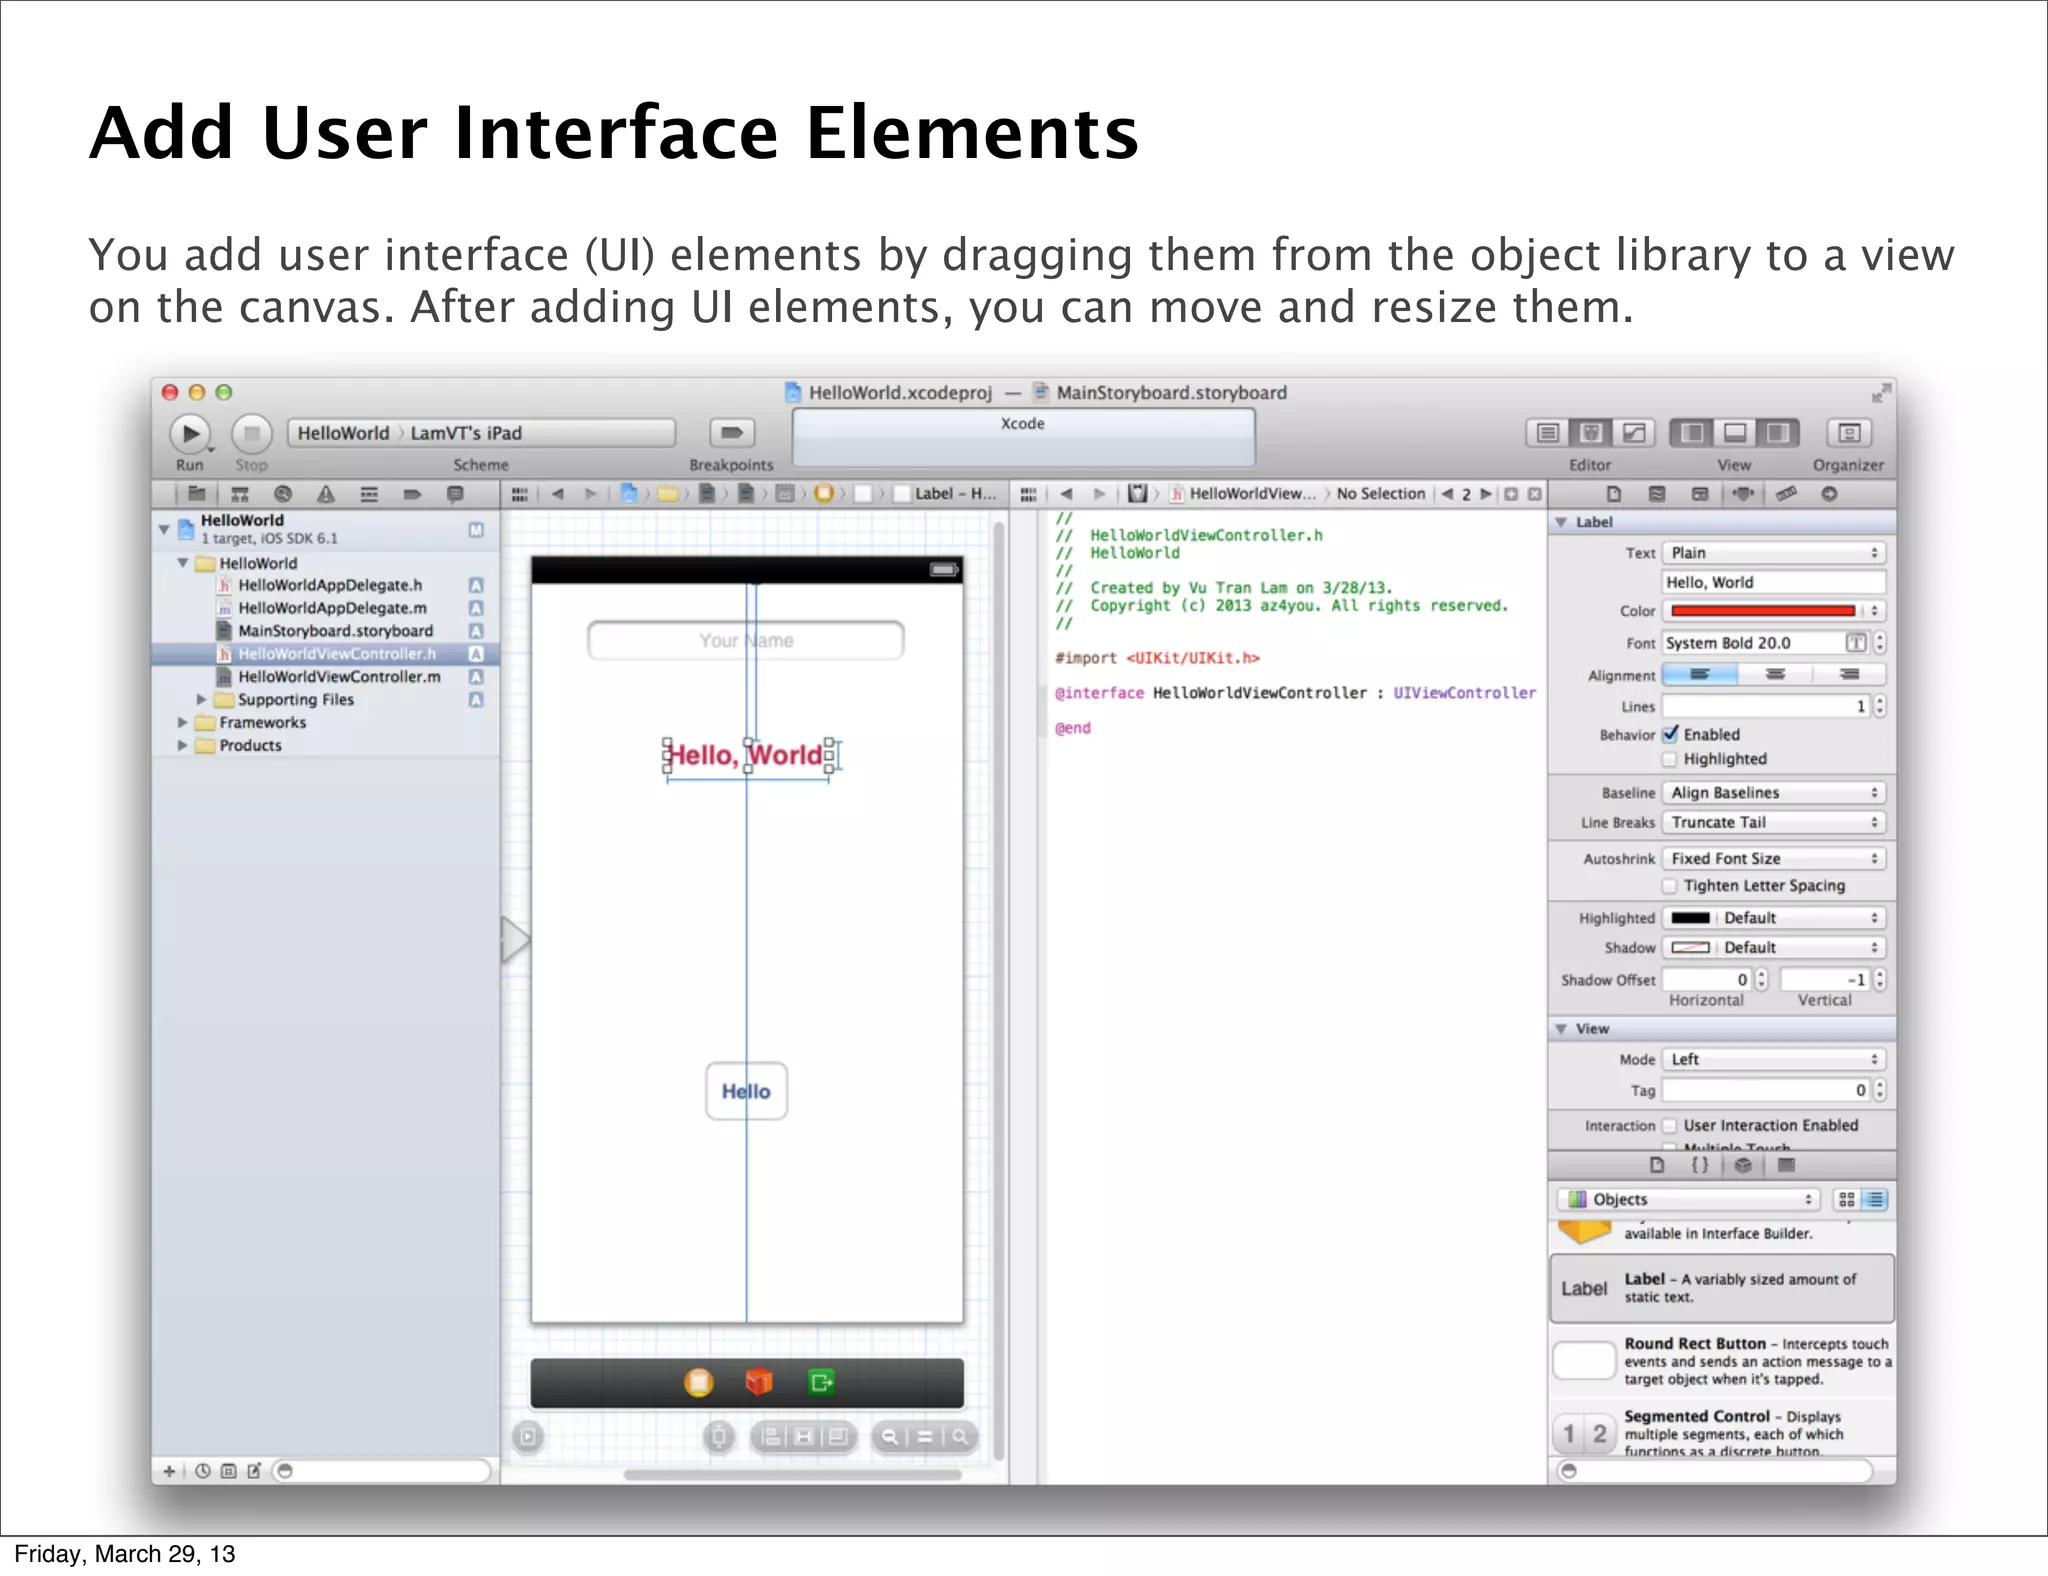Expand the Supporting Files folder
Viewport: 2048px width, 1576px height.
click(201, 700)
